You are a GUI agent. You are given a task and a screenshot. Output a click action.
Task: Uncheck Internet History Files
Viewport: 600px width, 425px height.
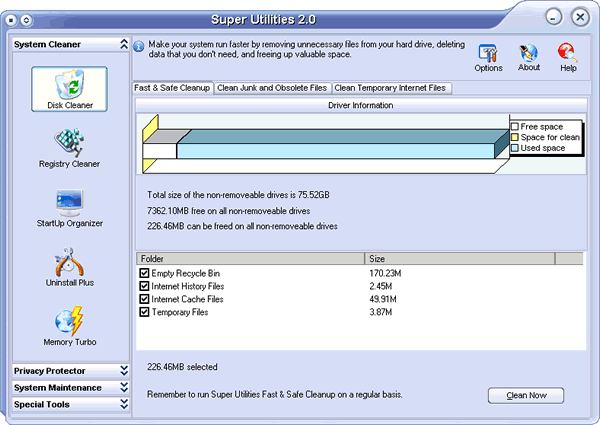coord(144,286)
